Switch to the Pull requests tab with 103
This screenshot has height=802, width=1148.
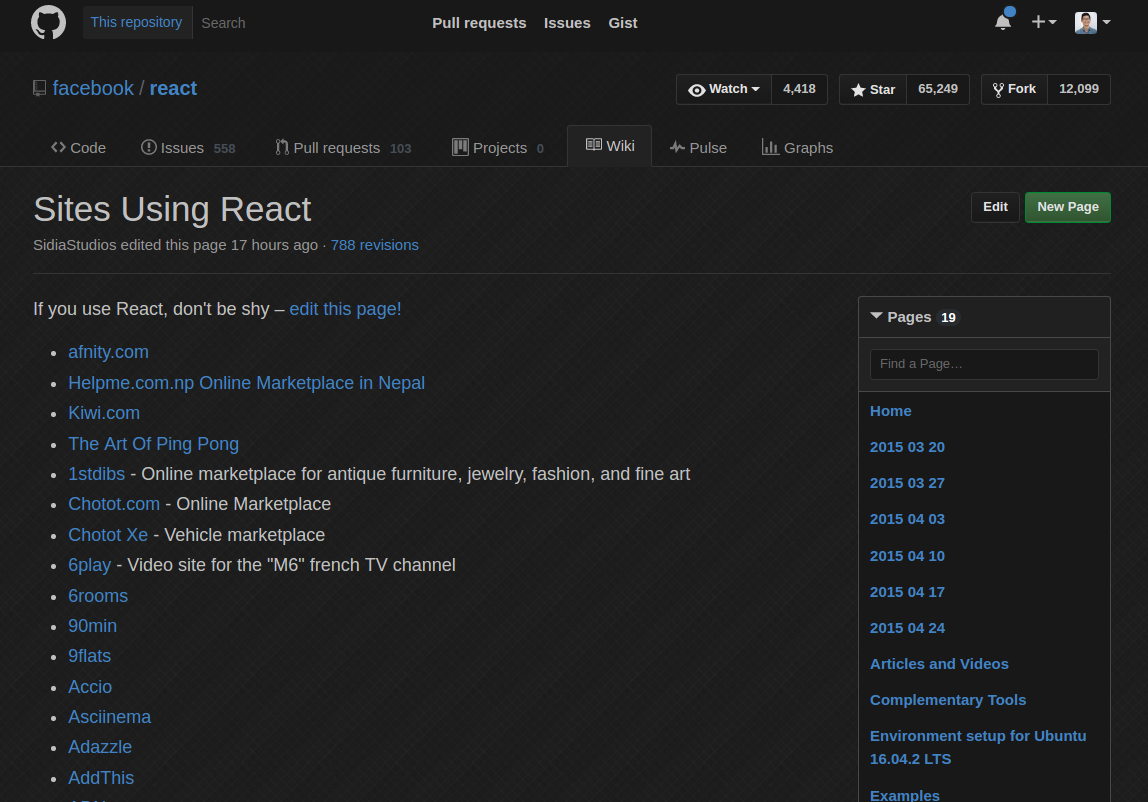pyautogui.click(x=343, y=148)
